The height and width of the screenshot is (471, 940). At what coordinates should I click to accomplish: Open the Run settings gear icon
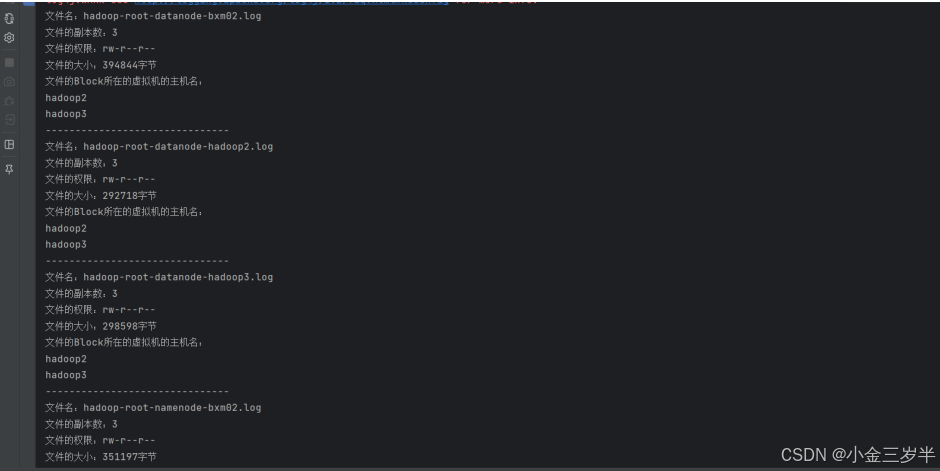pyautogui.click(x=9, y=38)
